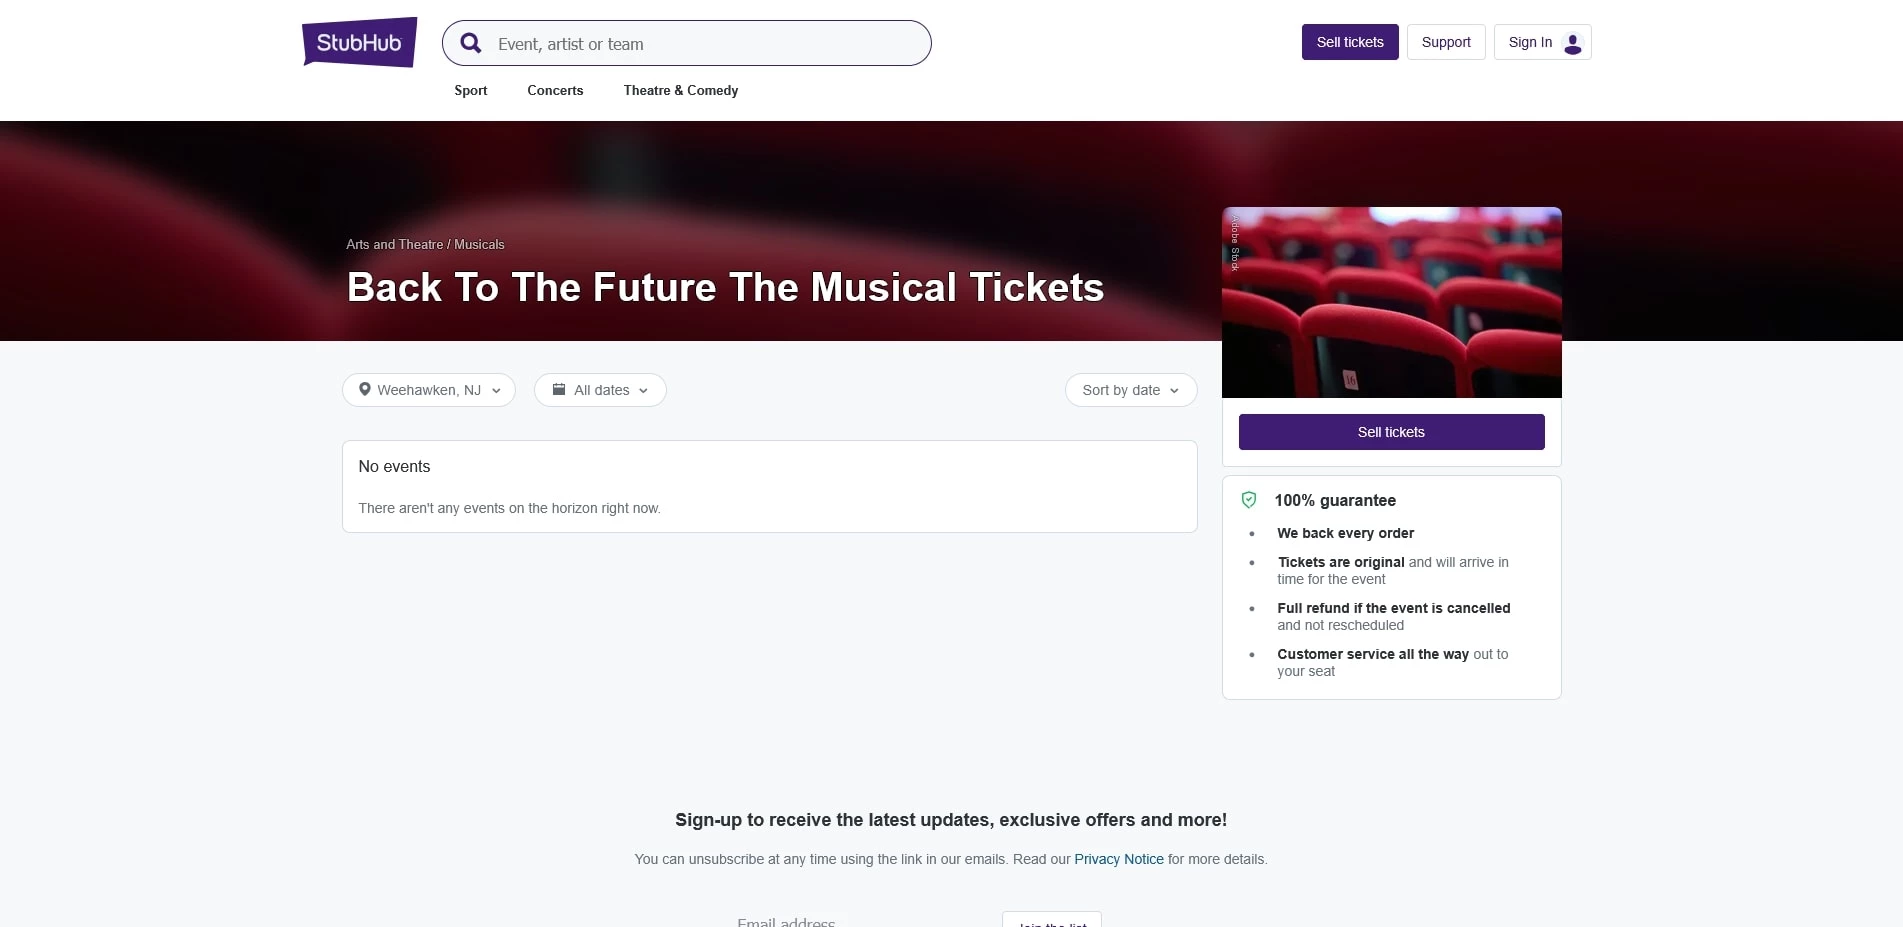Click the location pin icon
This screenshot has width=1903, height=927.
tap(365, 389)
